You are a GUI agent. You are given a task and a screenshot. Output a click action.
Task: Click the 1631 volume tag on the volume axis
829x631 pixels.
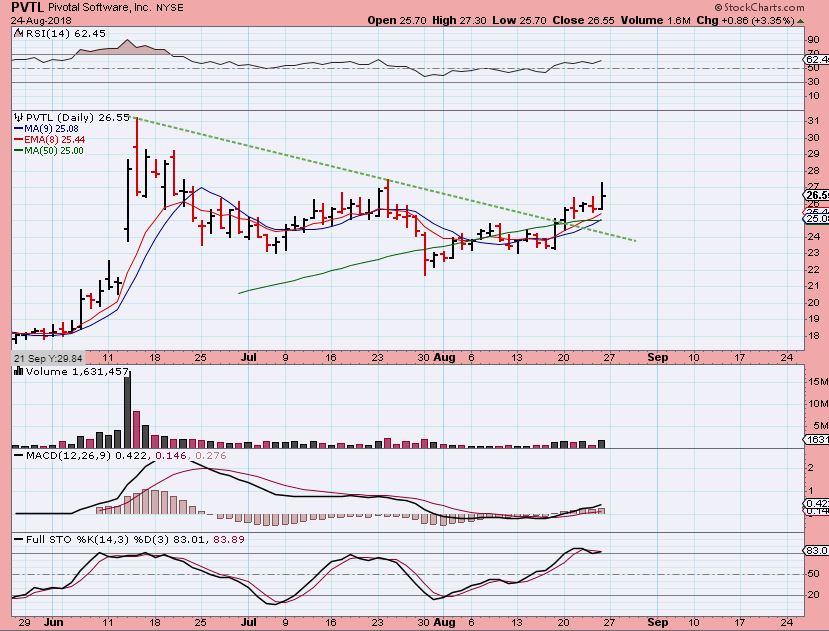tap(816, 440)
